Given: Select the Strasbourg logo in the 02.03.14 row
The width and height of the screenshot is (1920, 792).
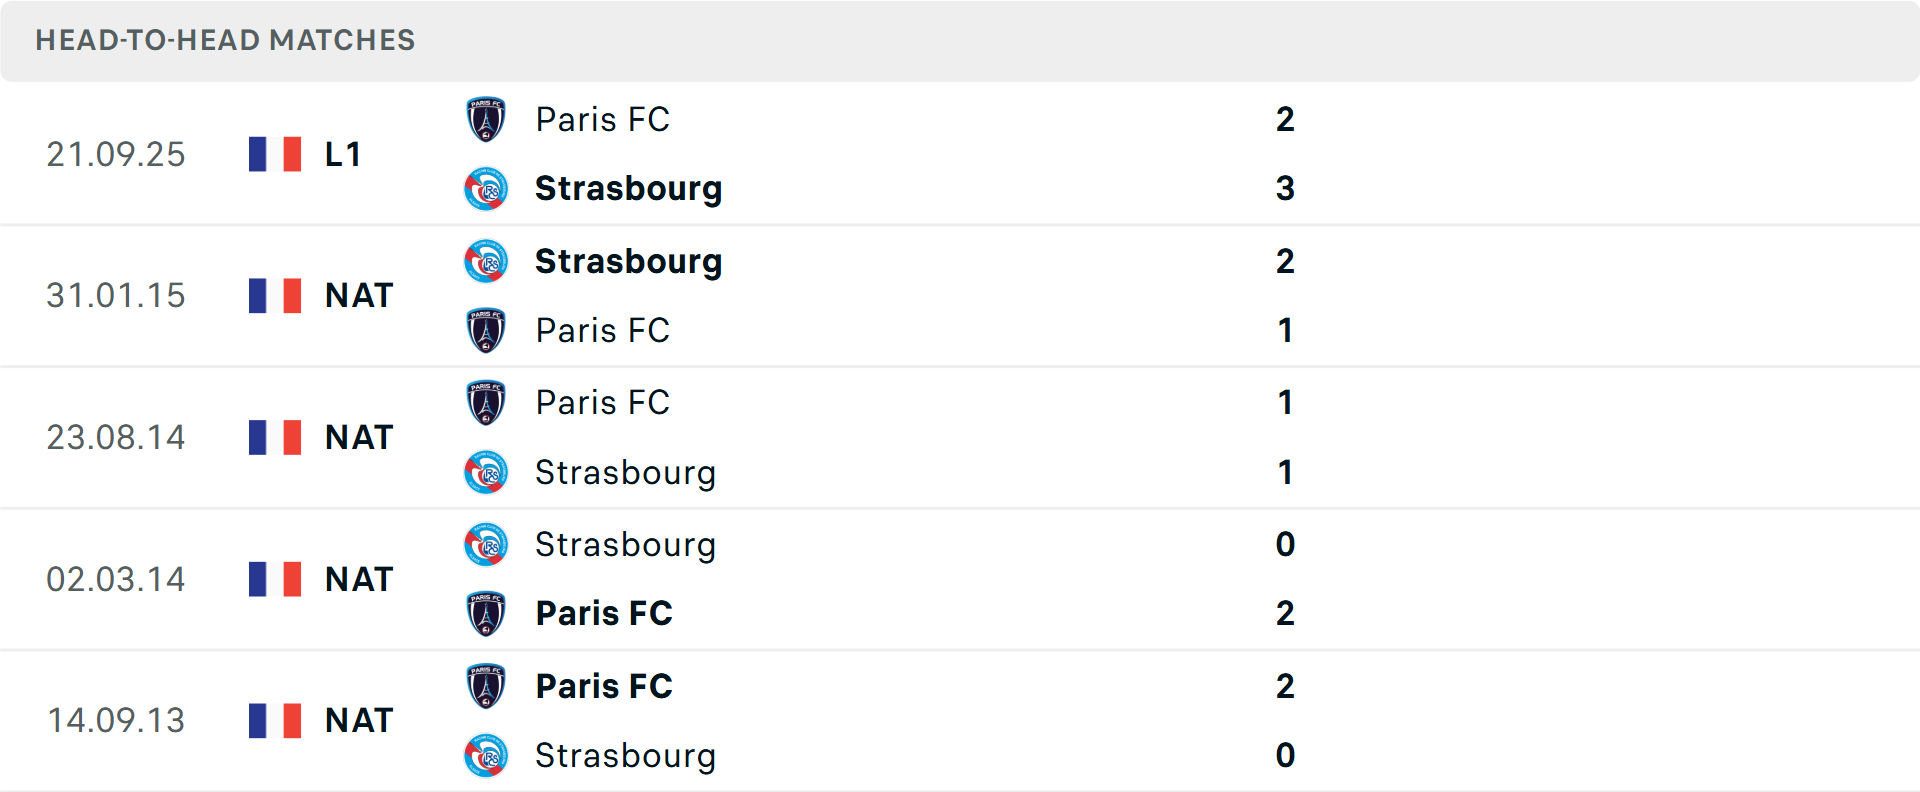Looking at the screenshot, I should [x=486, y=545].
